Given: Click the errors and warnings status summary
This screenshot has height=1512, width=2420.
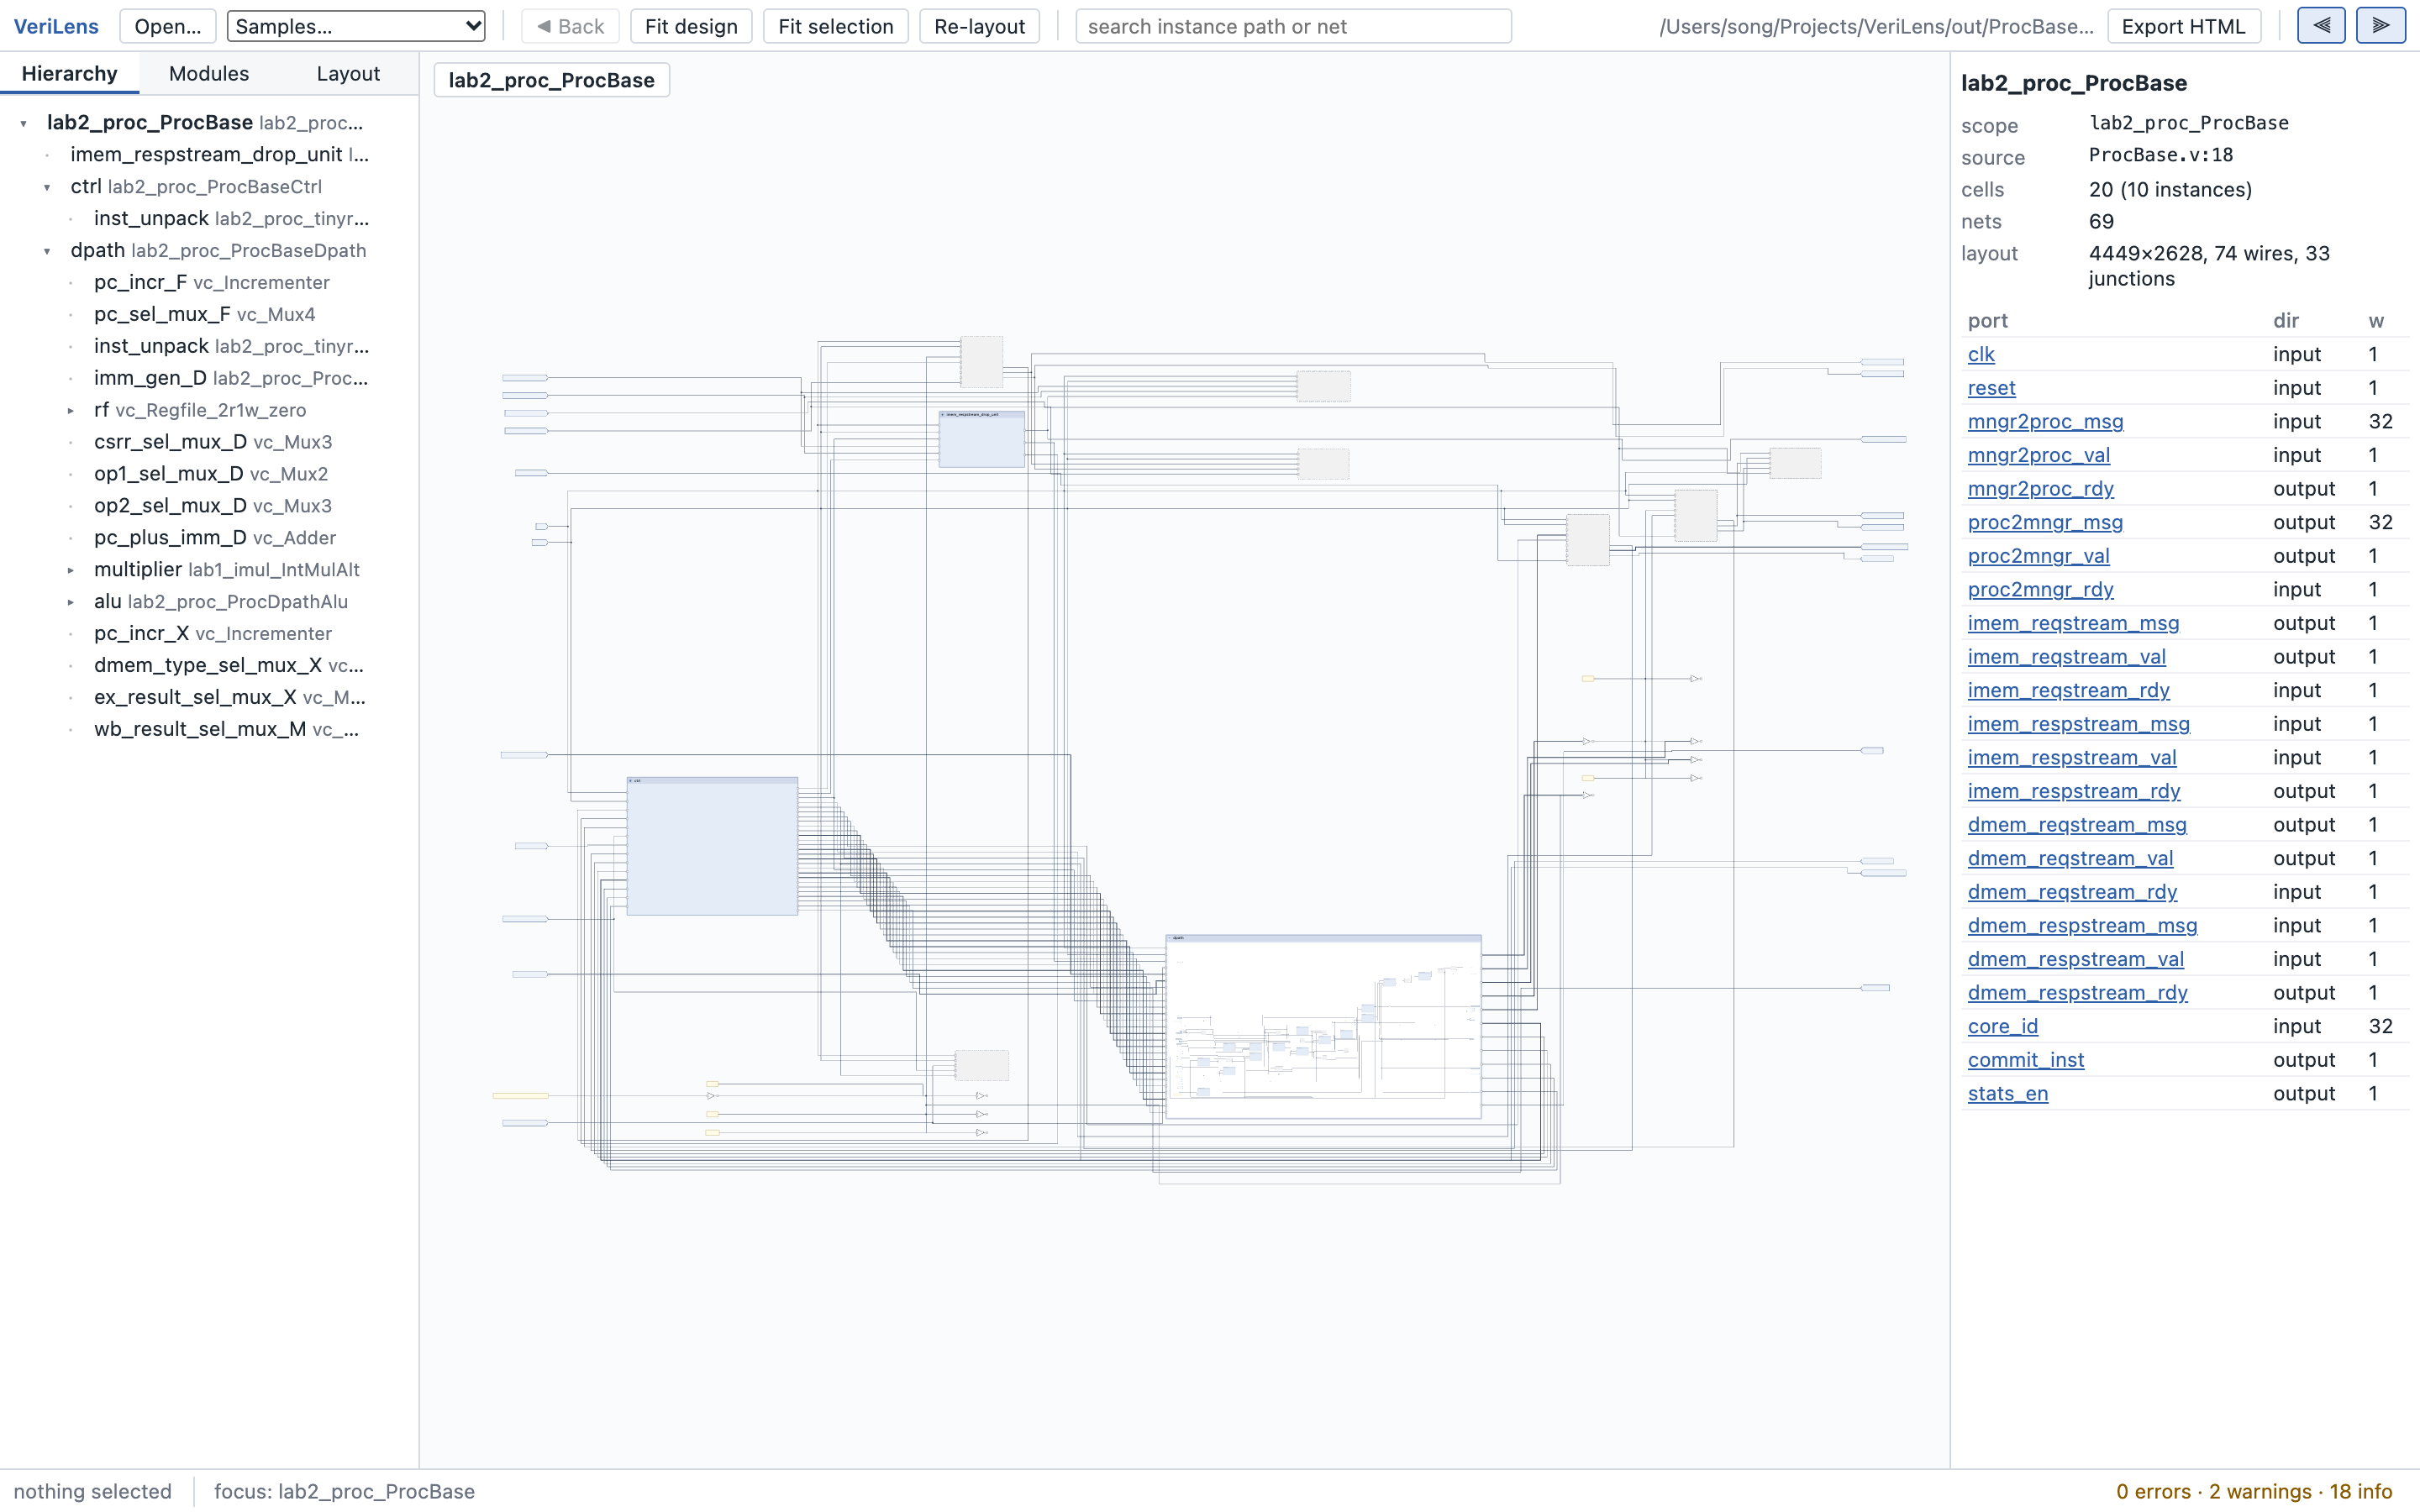Looking at the screenshot, I should 2253,1491.
